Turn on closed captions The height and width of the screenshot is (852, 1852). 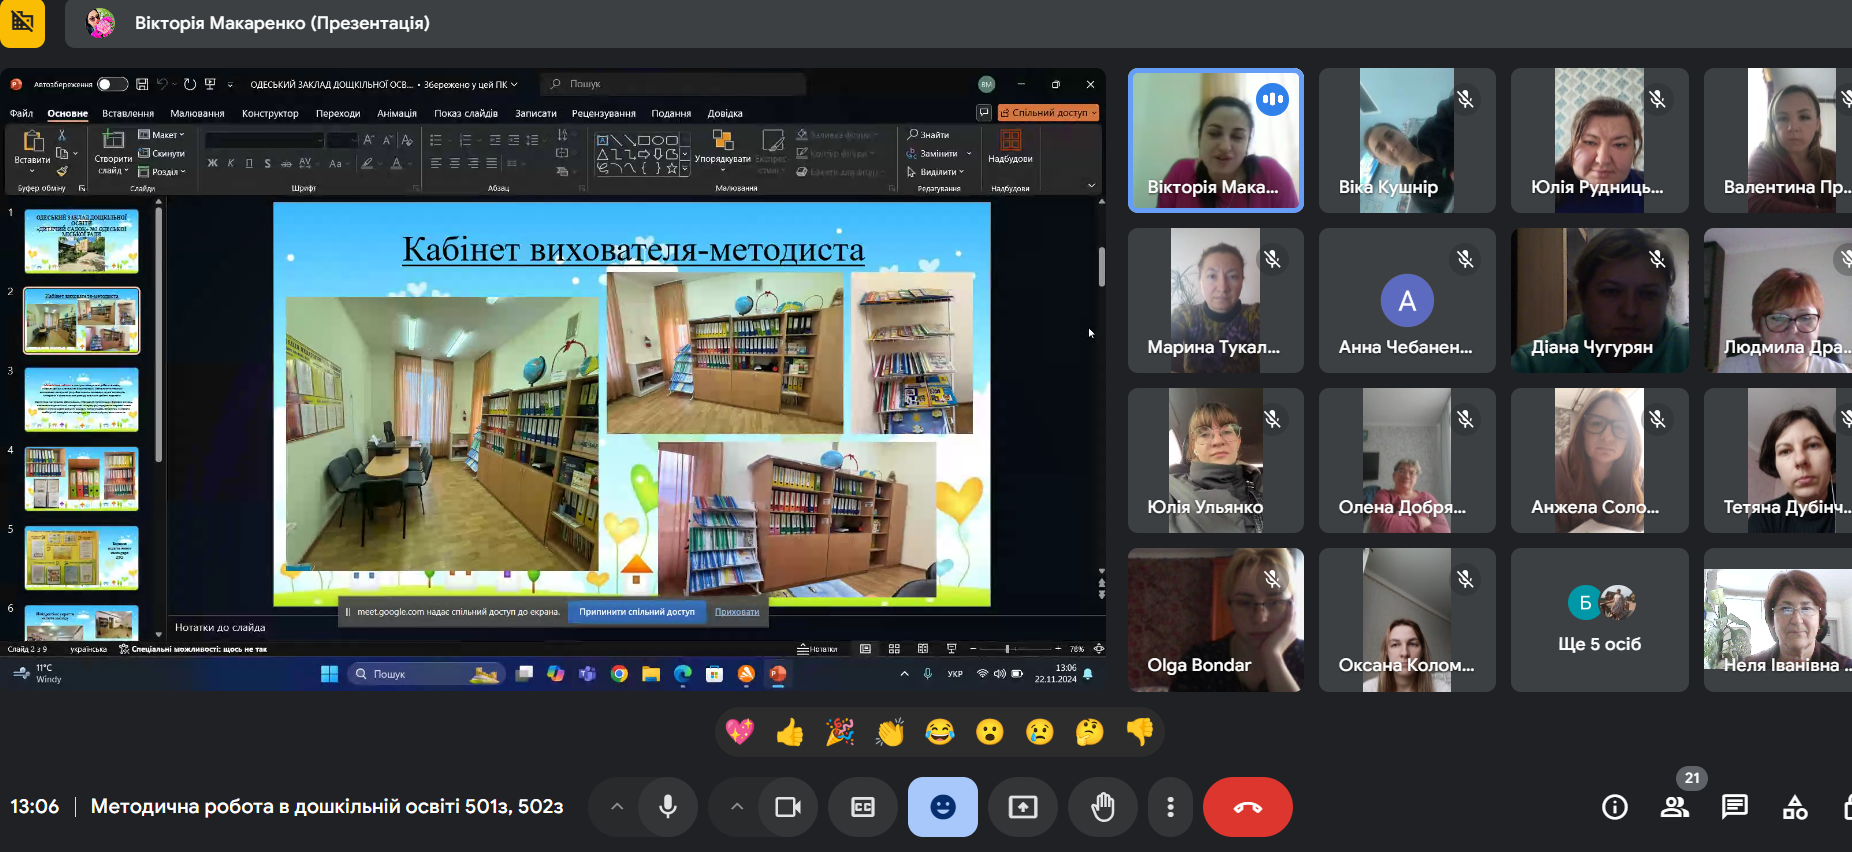[x=863, y=807]
